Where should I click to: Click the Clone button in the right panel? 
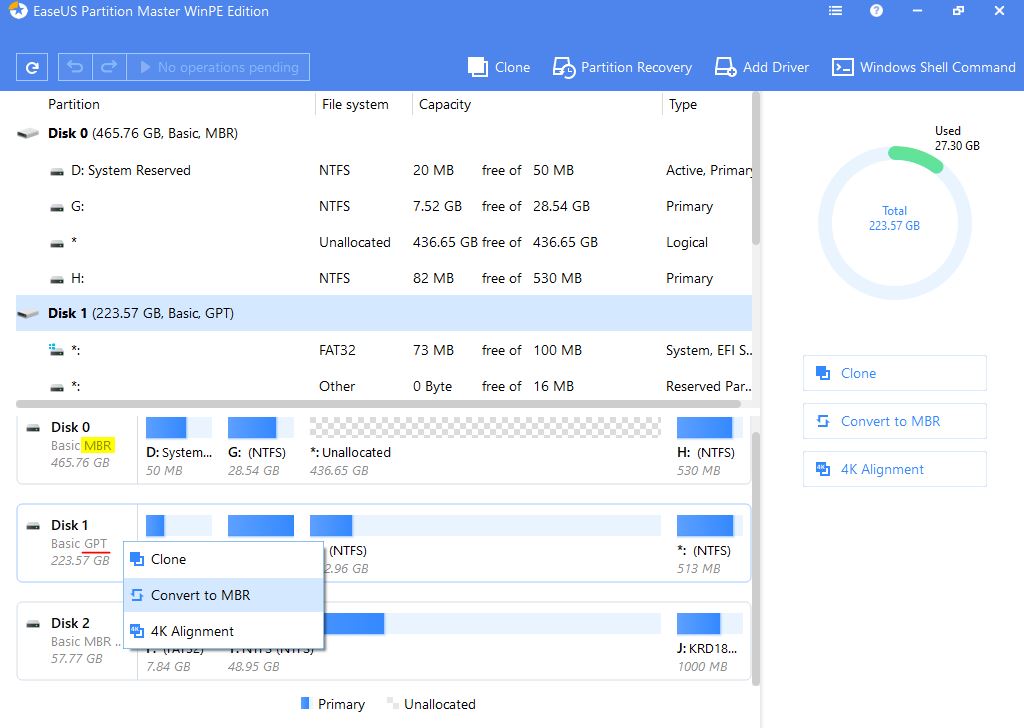894,373
